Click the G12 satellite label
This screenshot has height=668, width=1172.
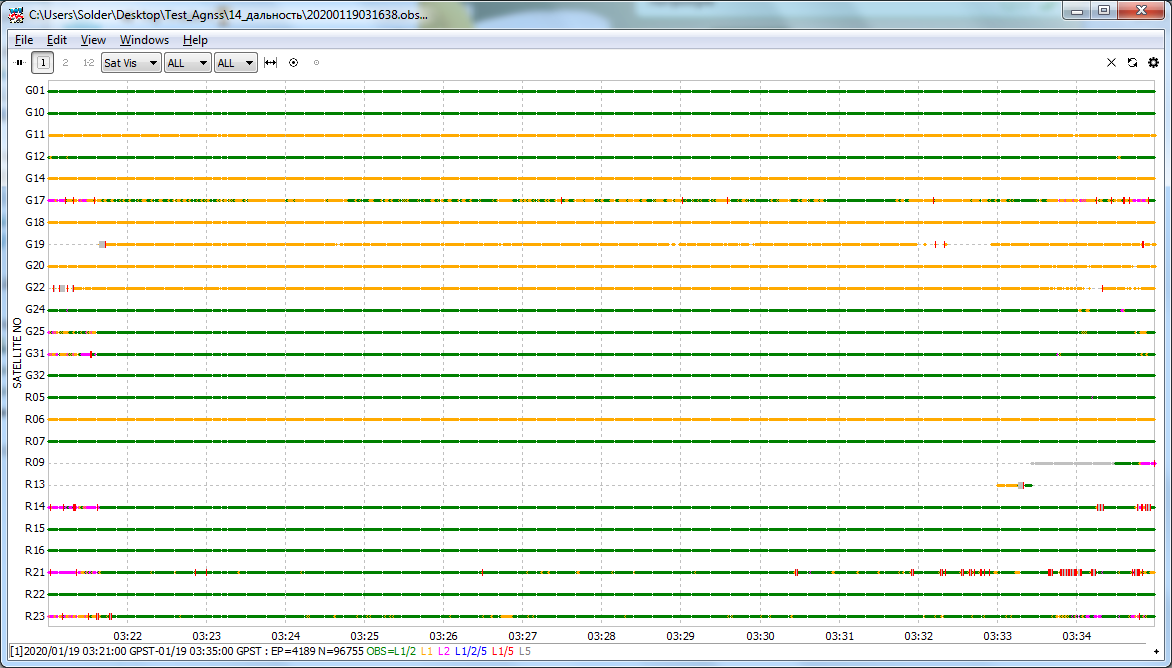(x=35, y=156)
